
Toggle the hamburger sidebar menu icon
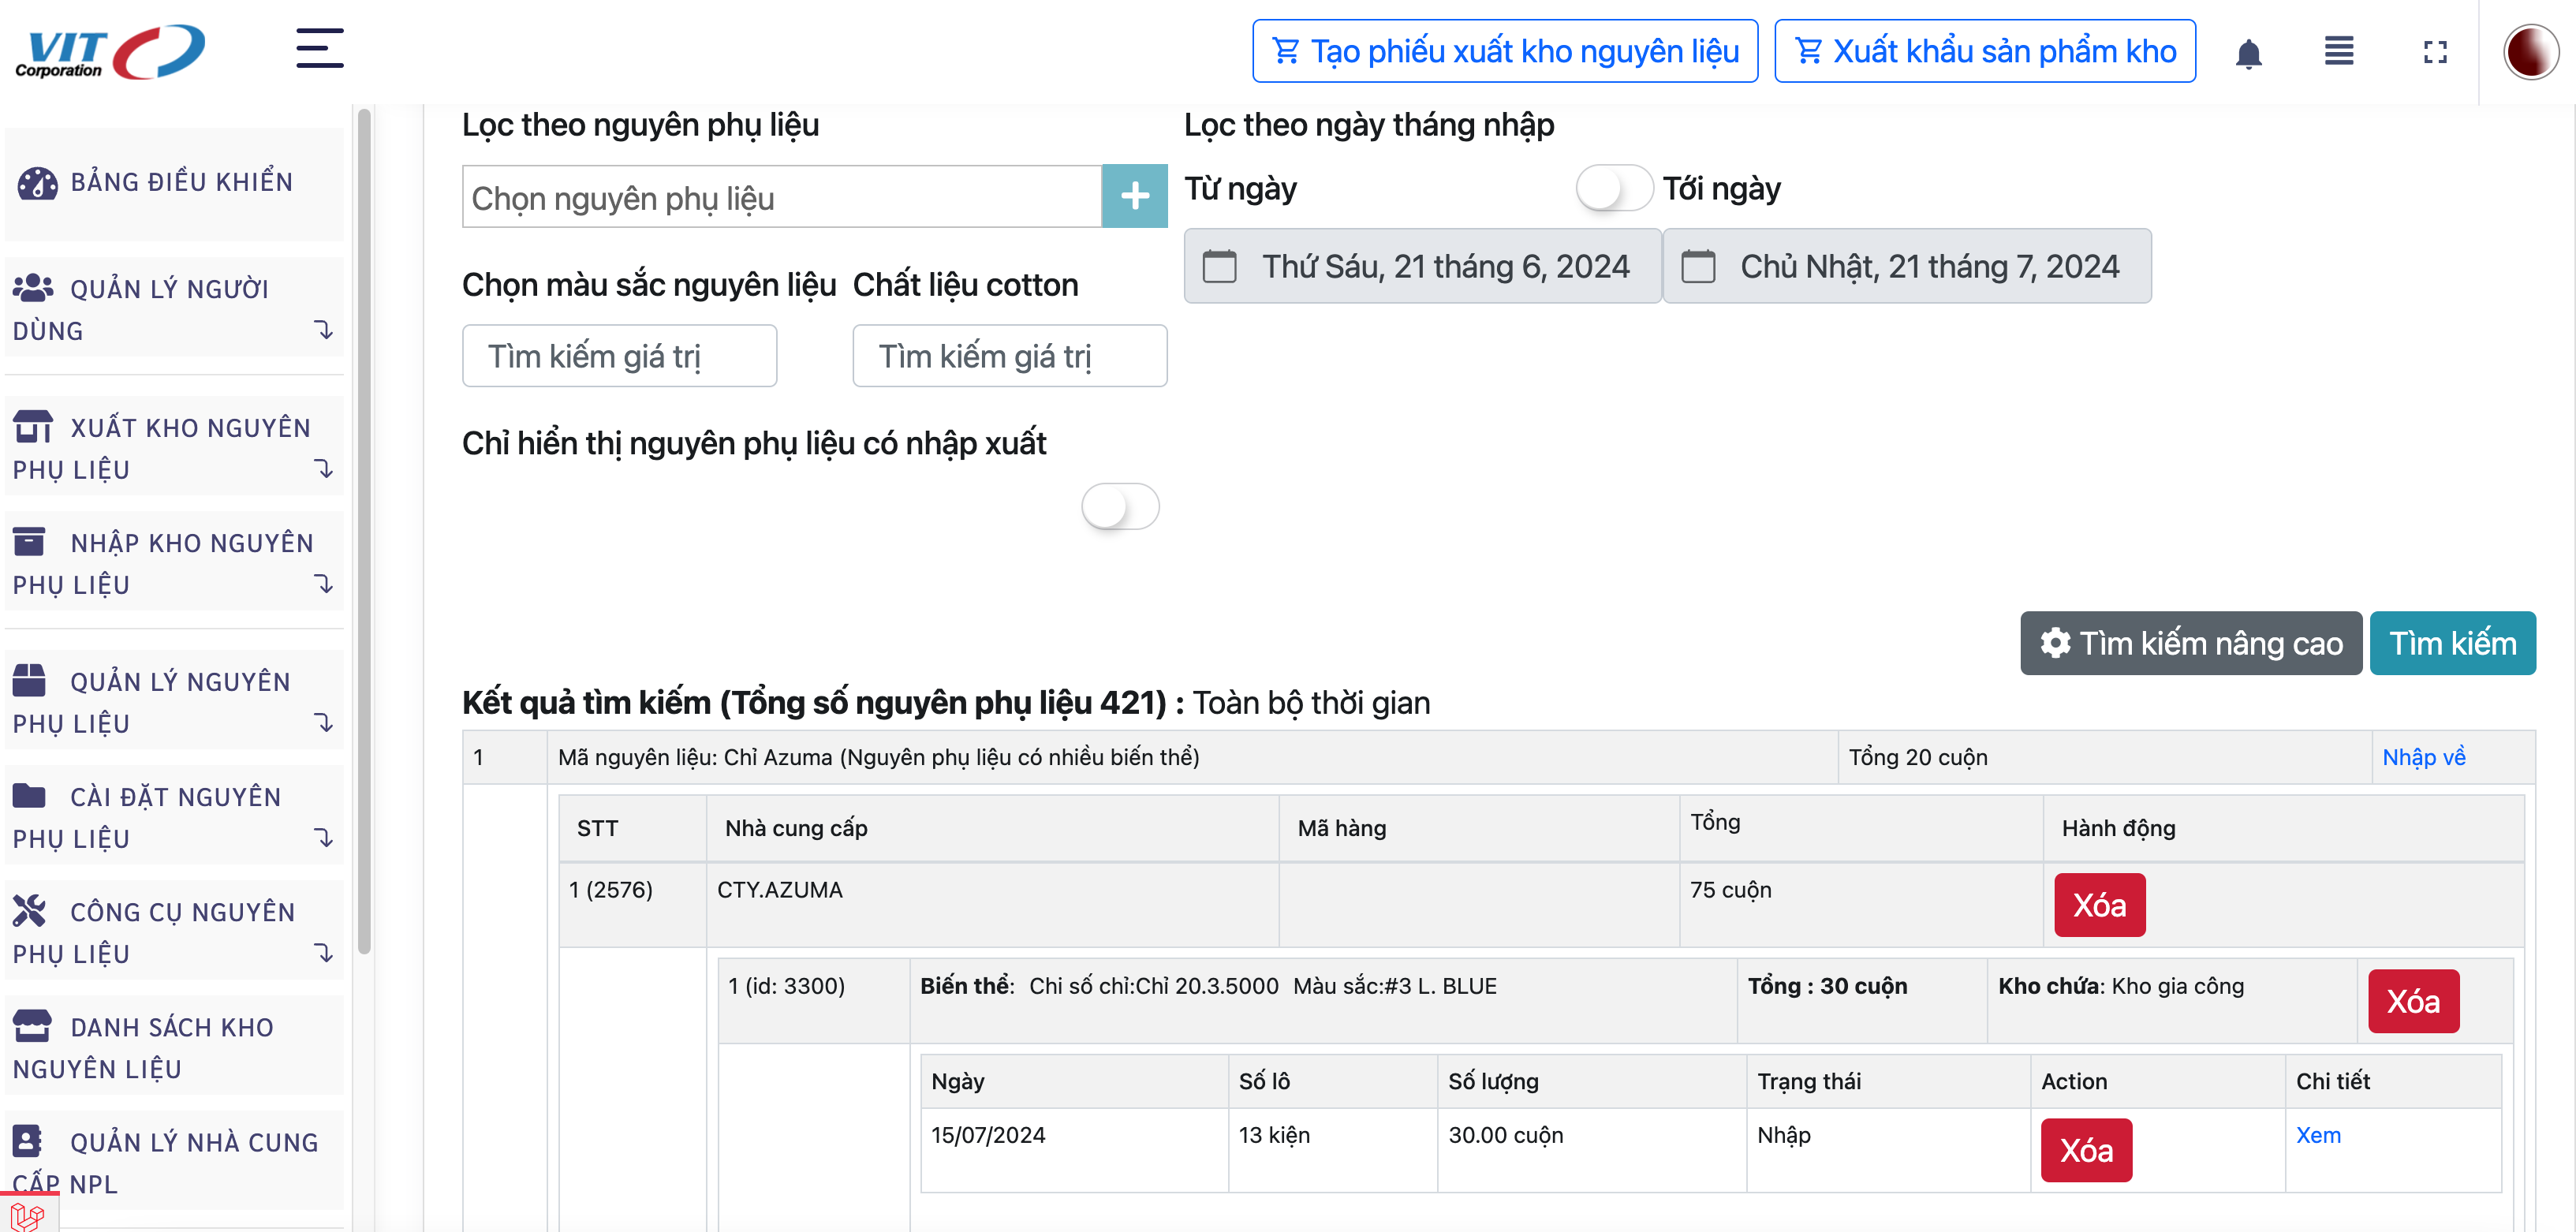tap(320, 49)
